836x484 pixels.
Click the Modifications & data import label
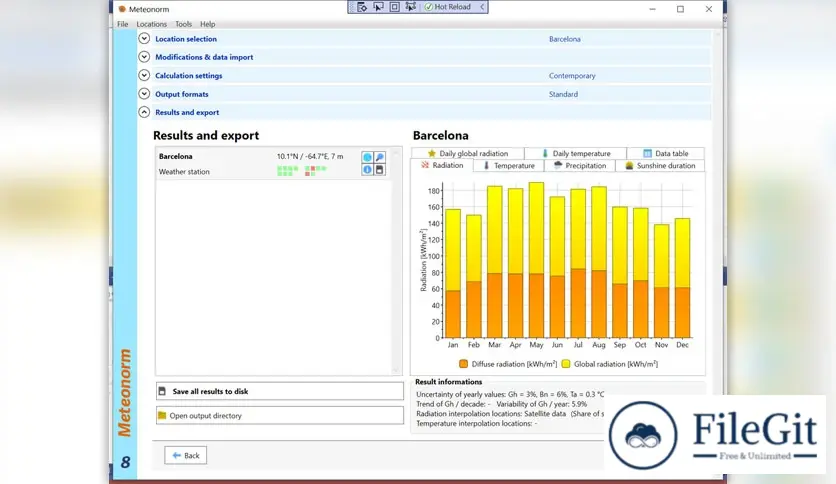[x=204, y=57]
